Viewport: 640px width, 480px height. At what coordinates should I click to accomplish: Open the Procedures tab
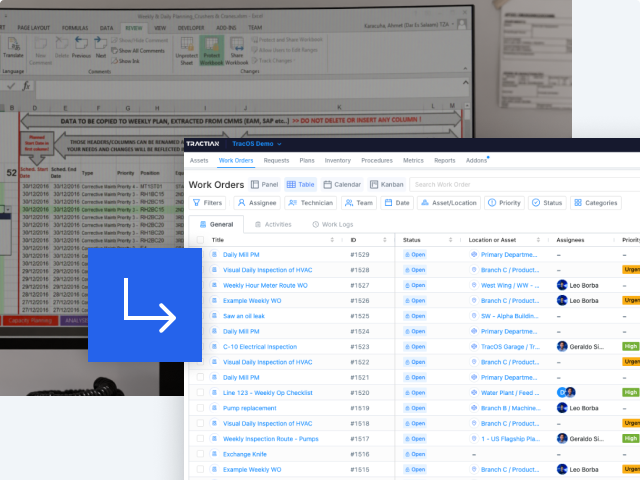click(377, 160)
